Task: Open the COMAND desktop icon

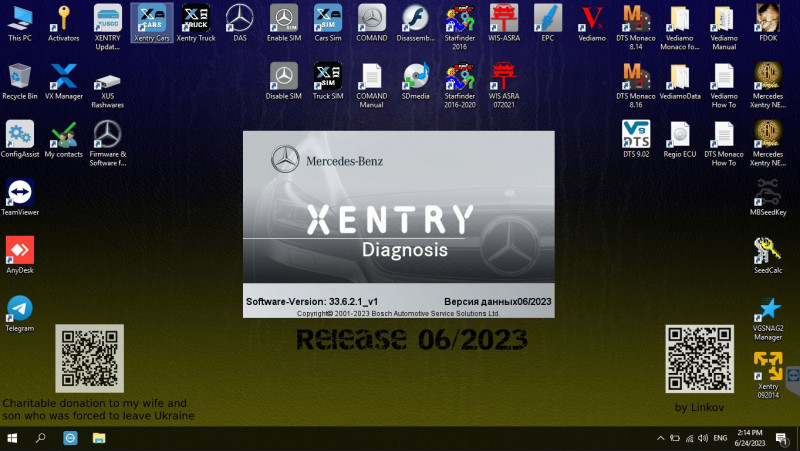Action: [x=372, y=23]
